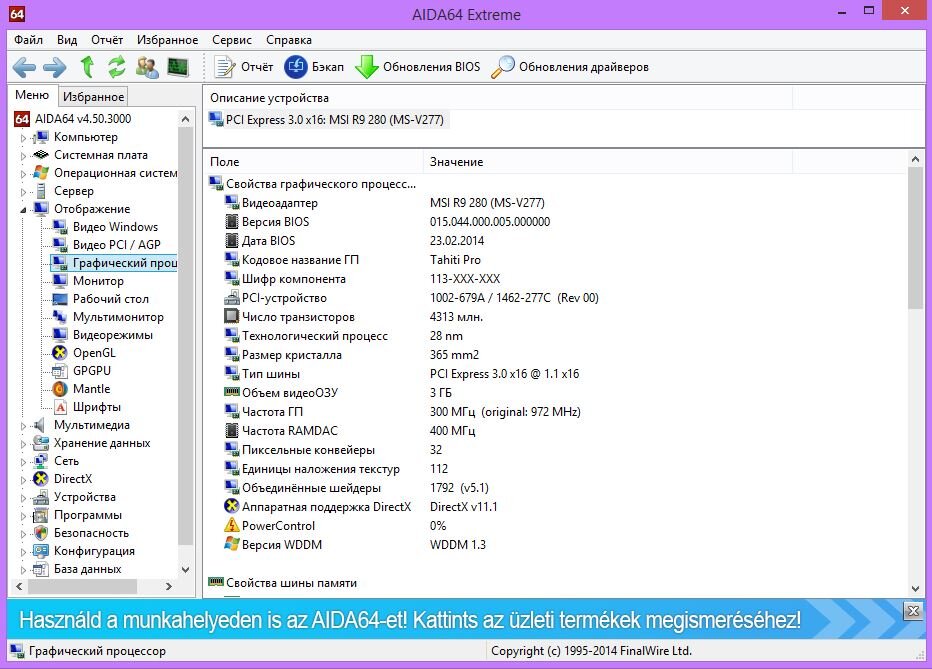Screen dimensions: 932x669
Task: Select Видео PCI / AGP tree item
Action: click(x=116, y=245)
